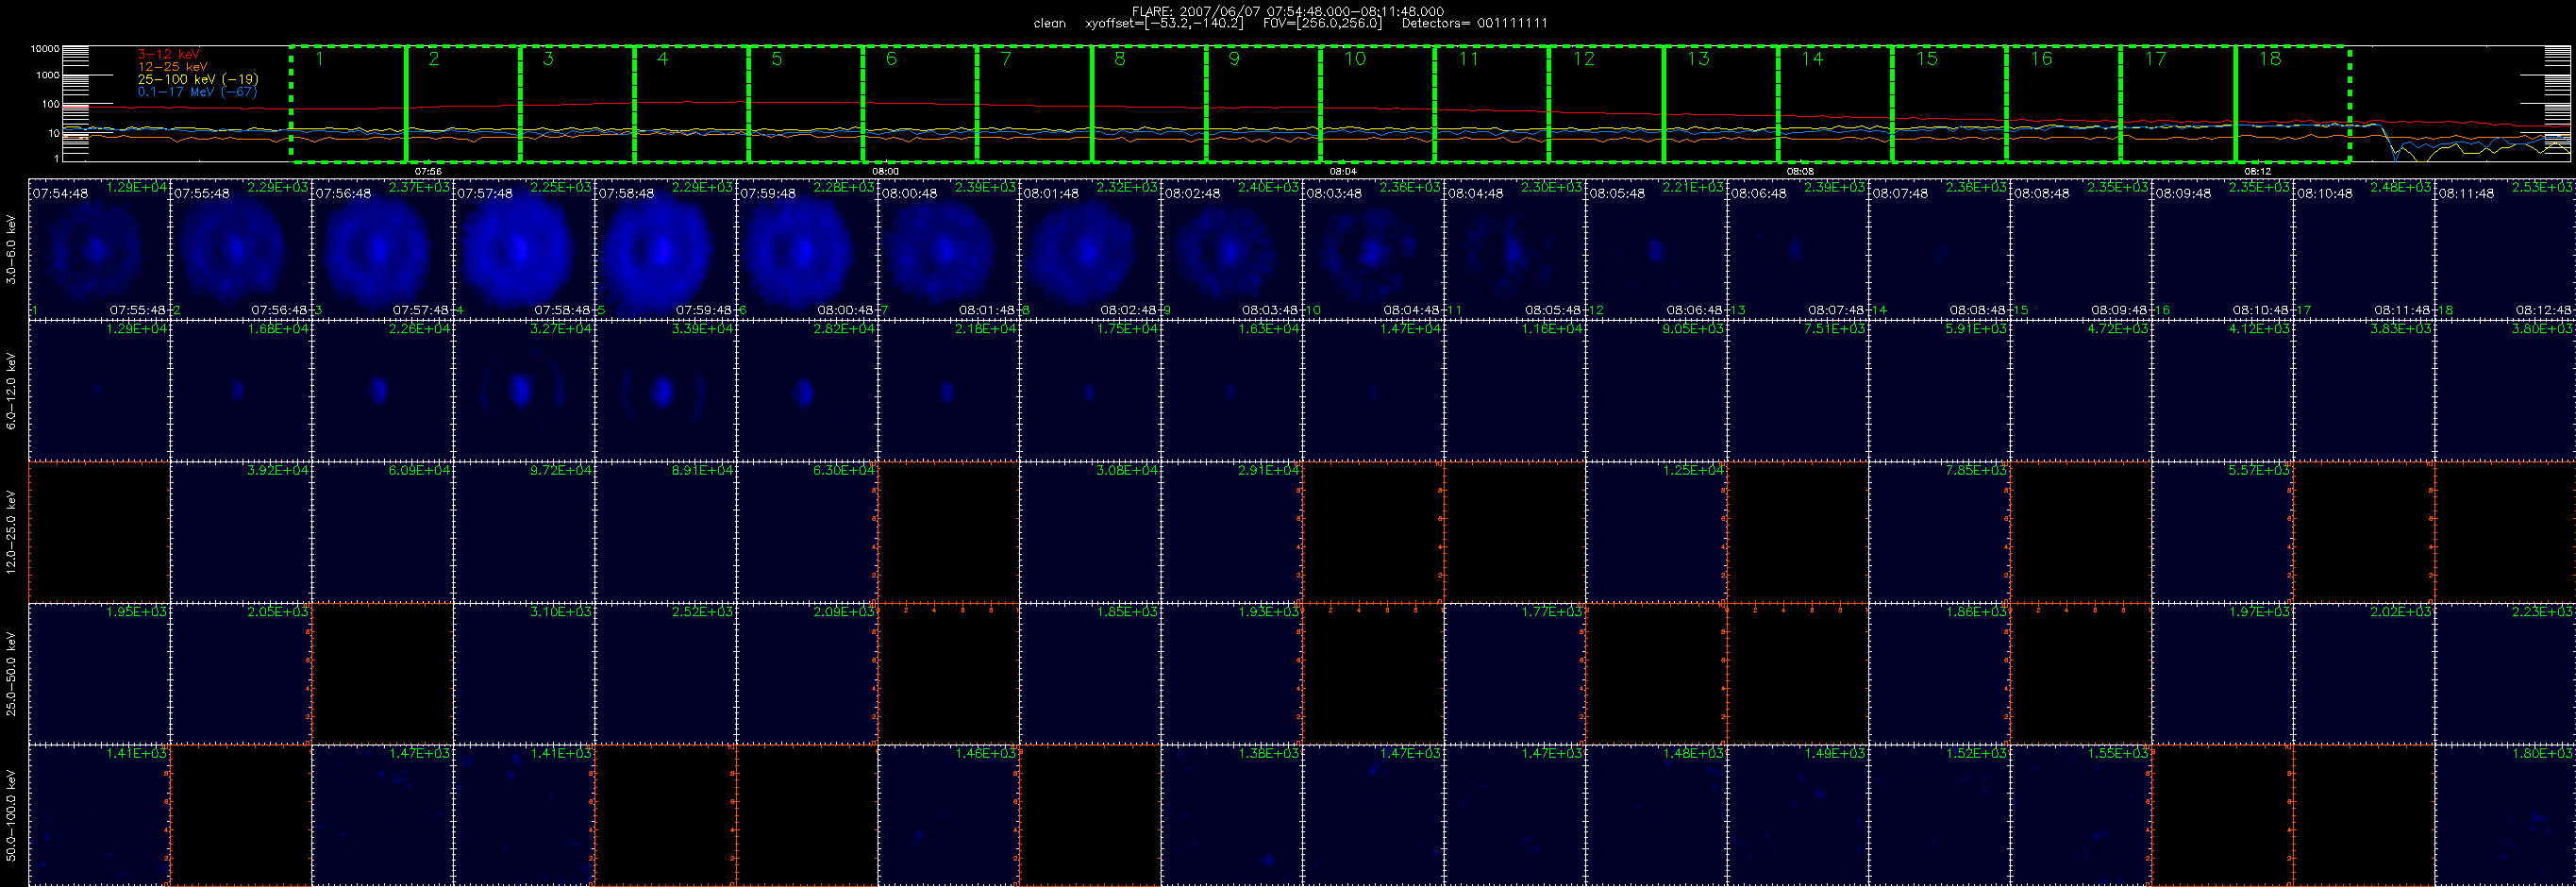Select time interval 18 in the light curve
This screenshot has height=887, width=2576.
click(2293, 103)
